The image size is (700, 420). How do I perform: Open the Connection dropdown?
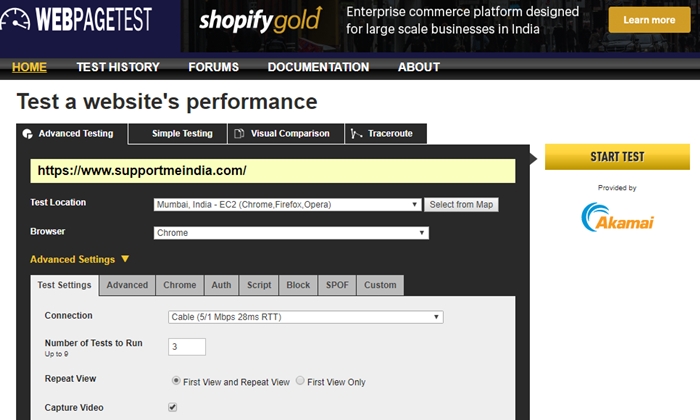pos(305,317)
